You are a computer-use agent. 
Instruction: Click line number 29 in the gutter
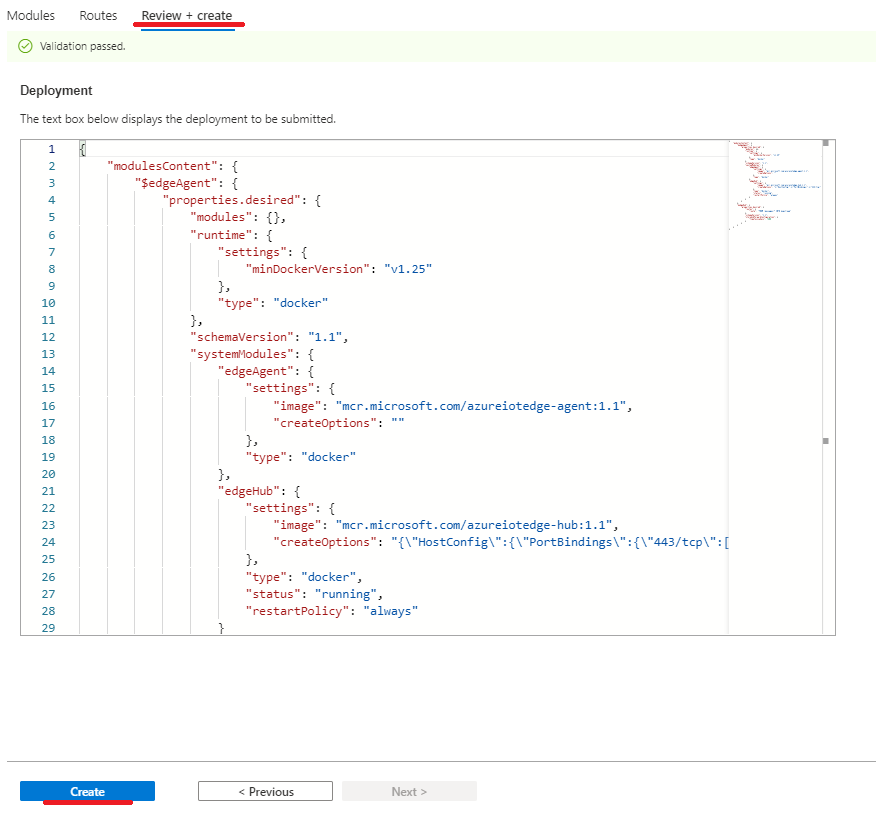pos(49,628)
